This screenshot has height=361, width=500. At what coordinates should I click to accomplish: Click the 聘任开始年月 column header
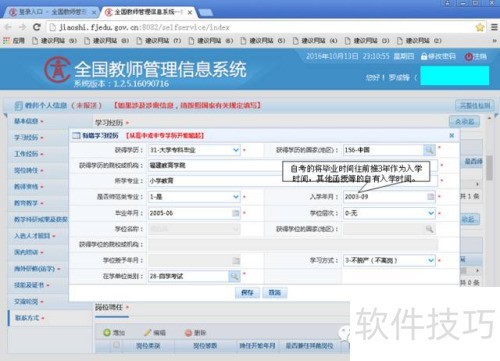pos(257,346)
